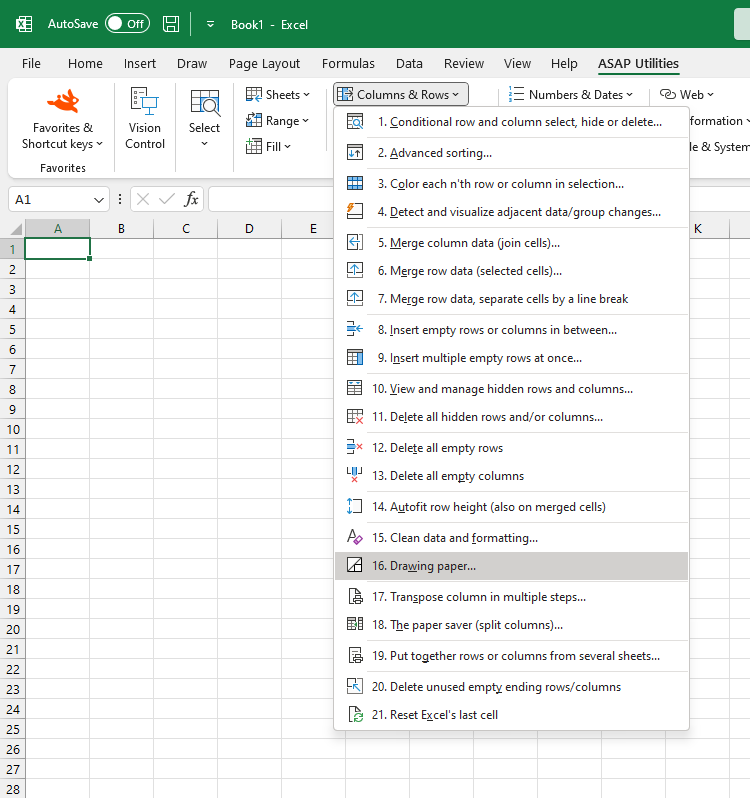
Task: Select the ASAP Utilities tab
Action: point(638,64)
